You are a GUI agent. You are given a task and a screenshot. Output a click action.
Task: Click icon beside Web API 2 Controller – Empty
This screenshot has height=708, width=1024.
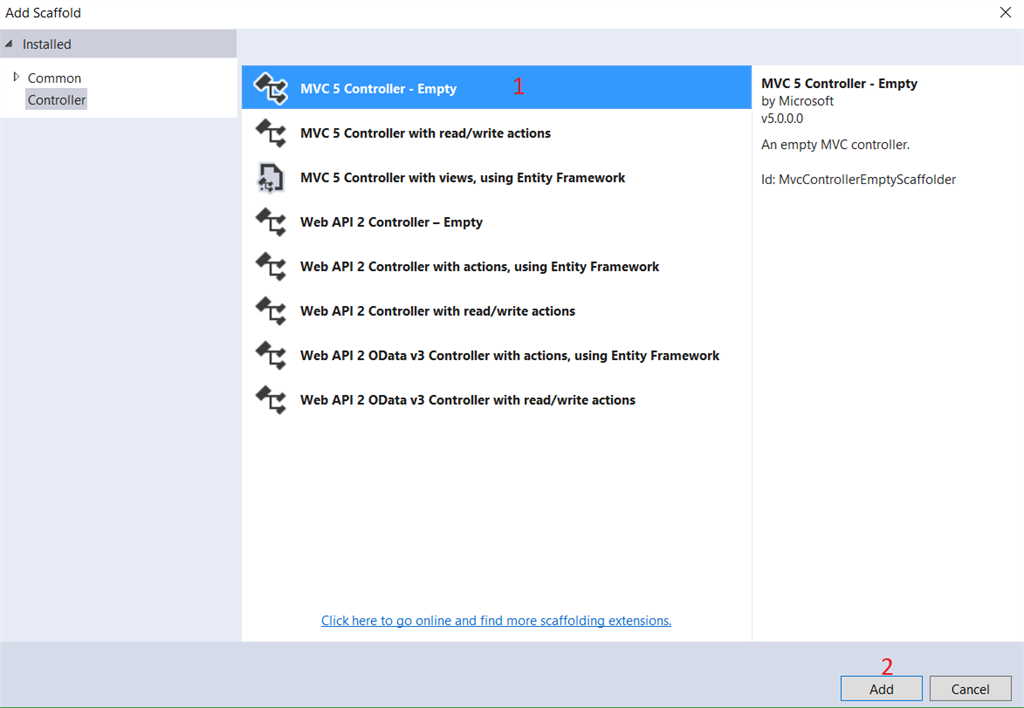(x=270, y=222)
